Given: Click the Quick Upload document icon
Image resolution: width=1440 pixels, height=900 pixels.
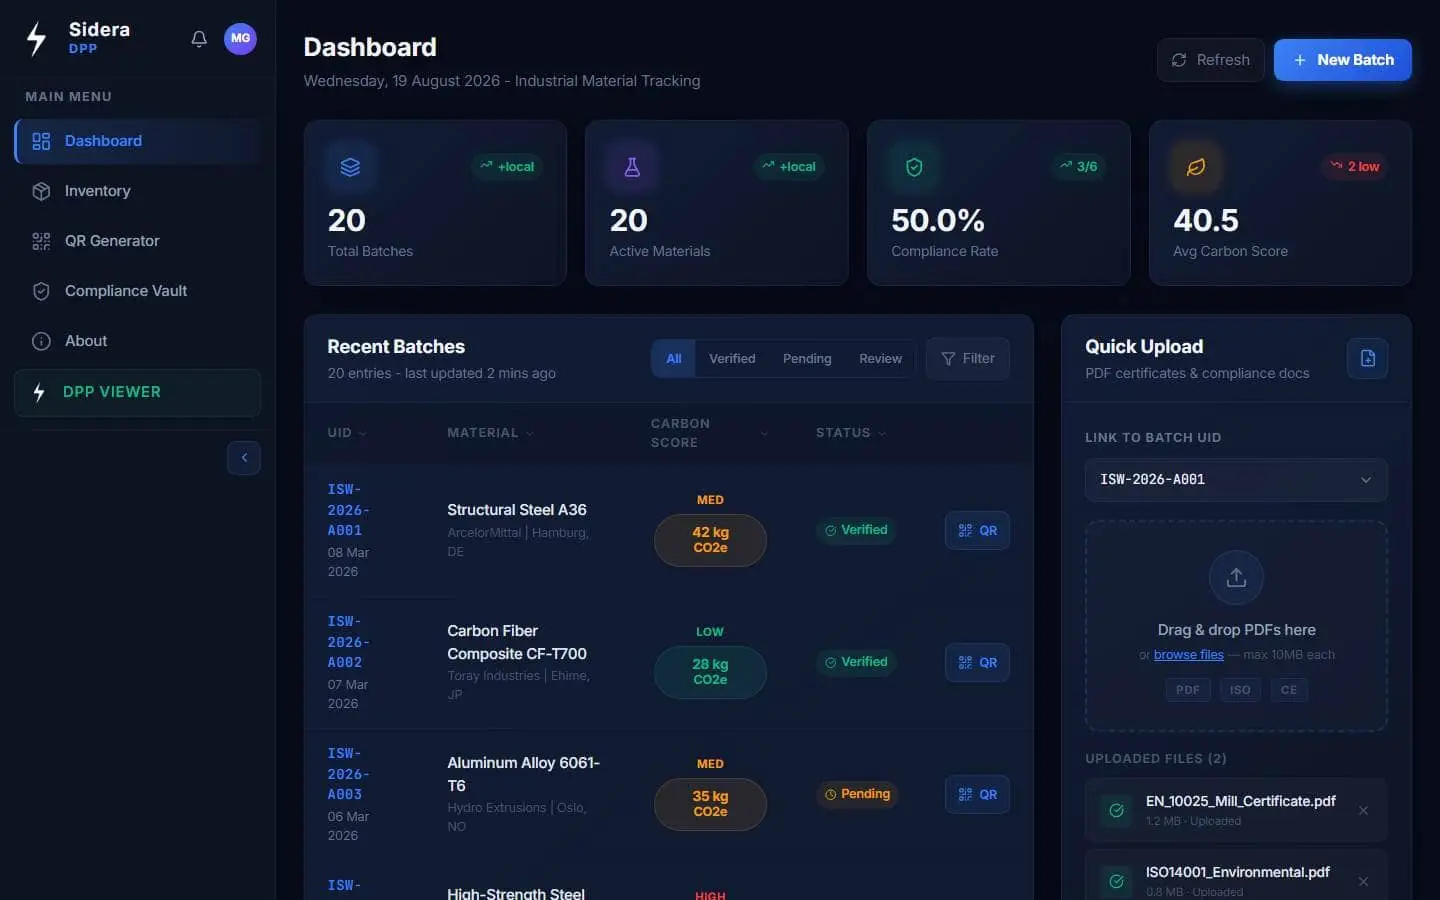Looking at the screenshot, I should click(x=1368, y=359).
